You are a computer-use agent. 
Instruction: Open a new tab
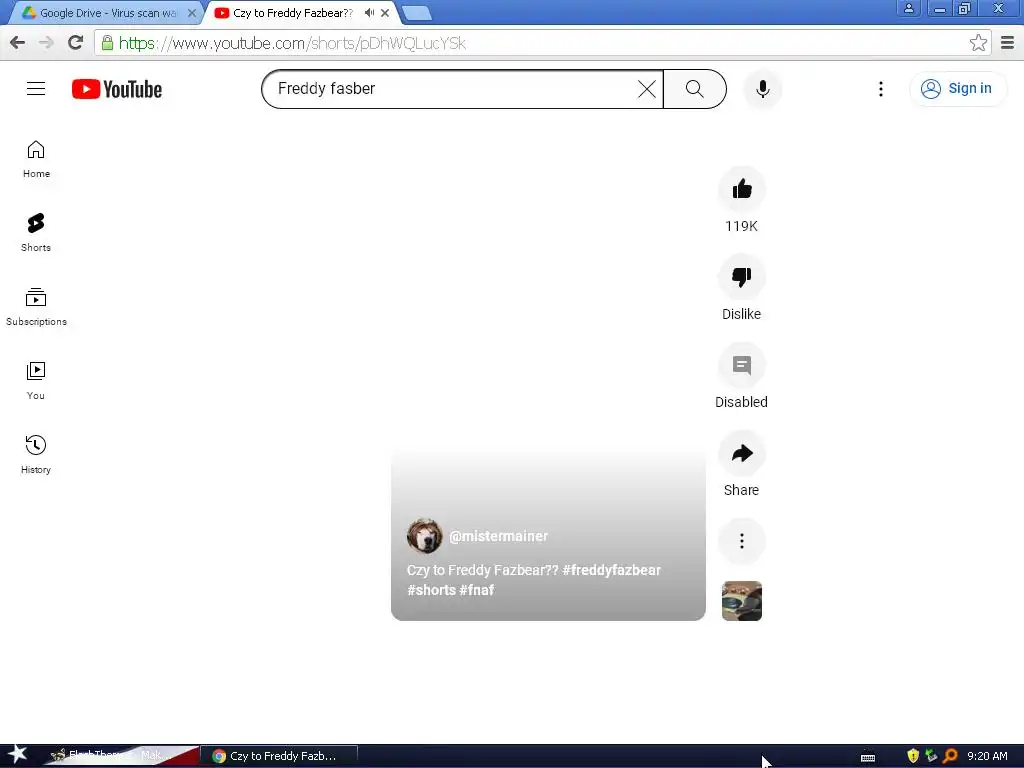click(x=416, y=13)
